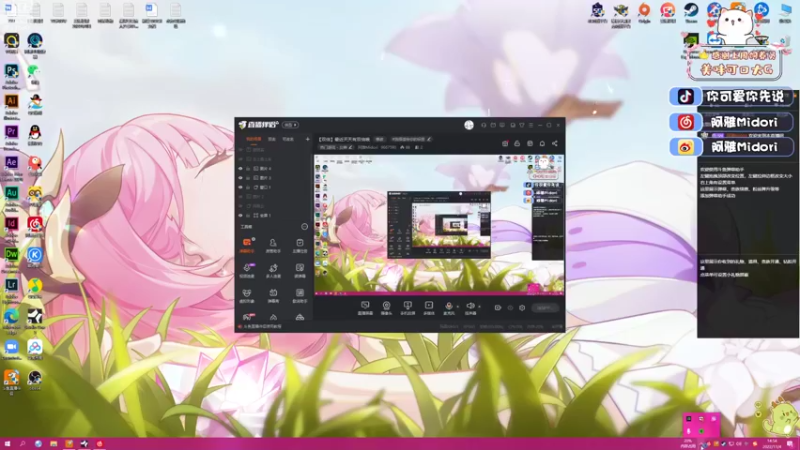The height and width of the screenshot is (450, 800).
Task: Open the Illustrator desktop shortcut
Action: click(11, 106)
